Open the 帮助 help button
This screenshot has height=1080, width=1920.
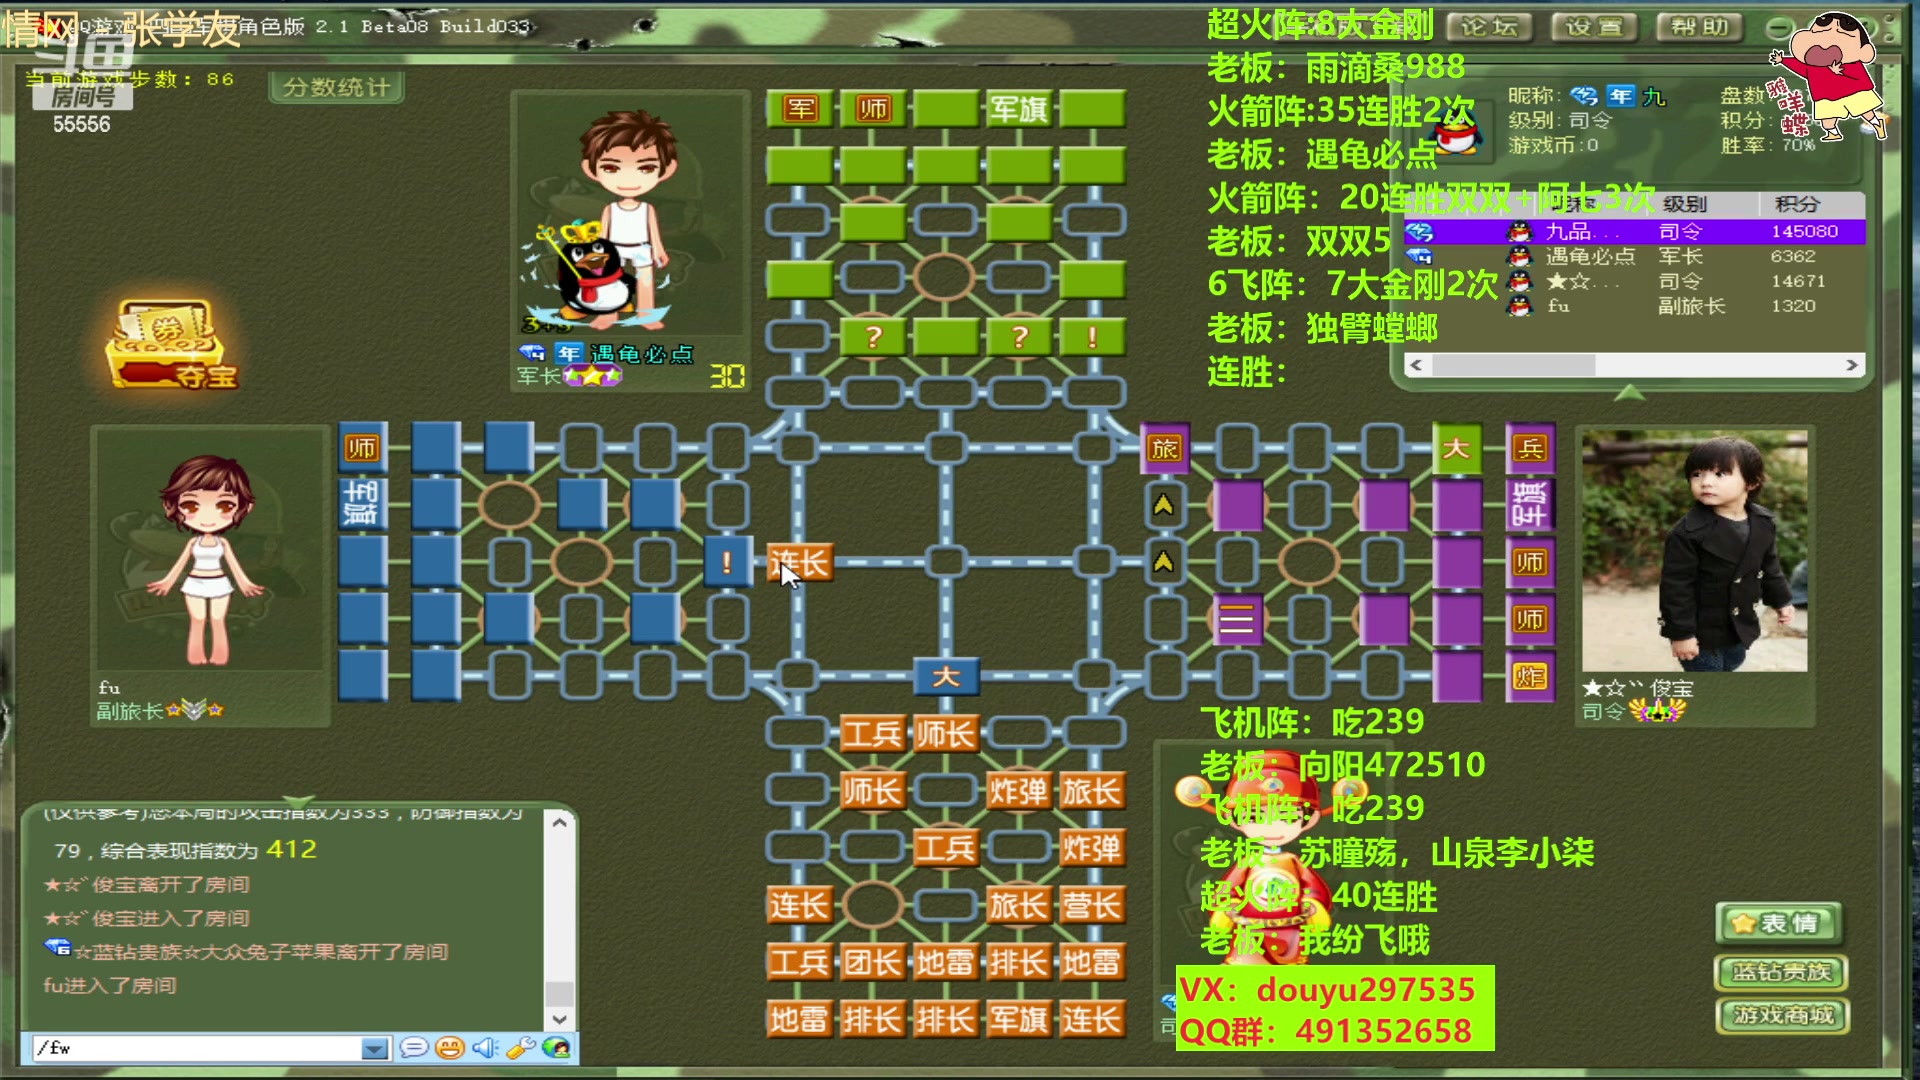click(x=1699, y=27)
